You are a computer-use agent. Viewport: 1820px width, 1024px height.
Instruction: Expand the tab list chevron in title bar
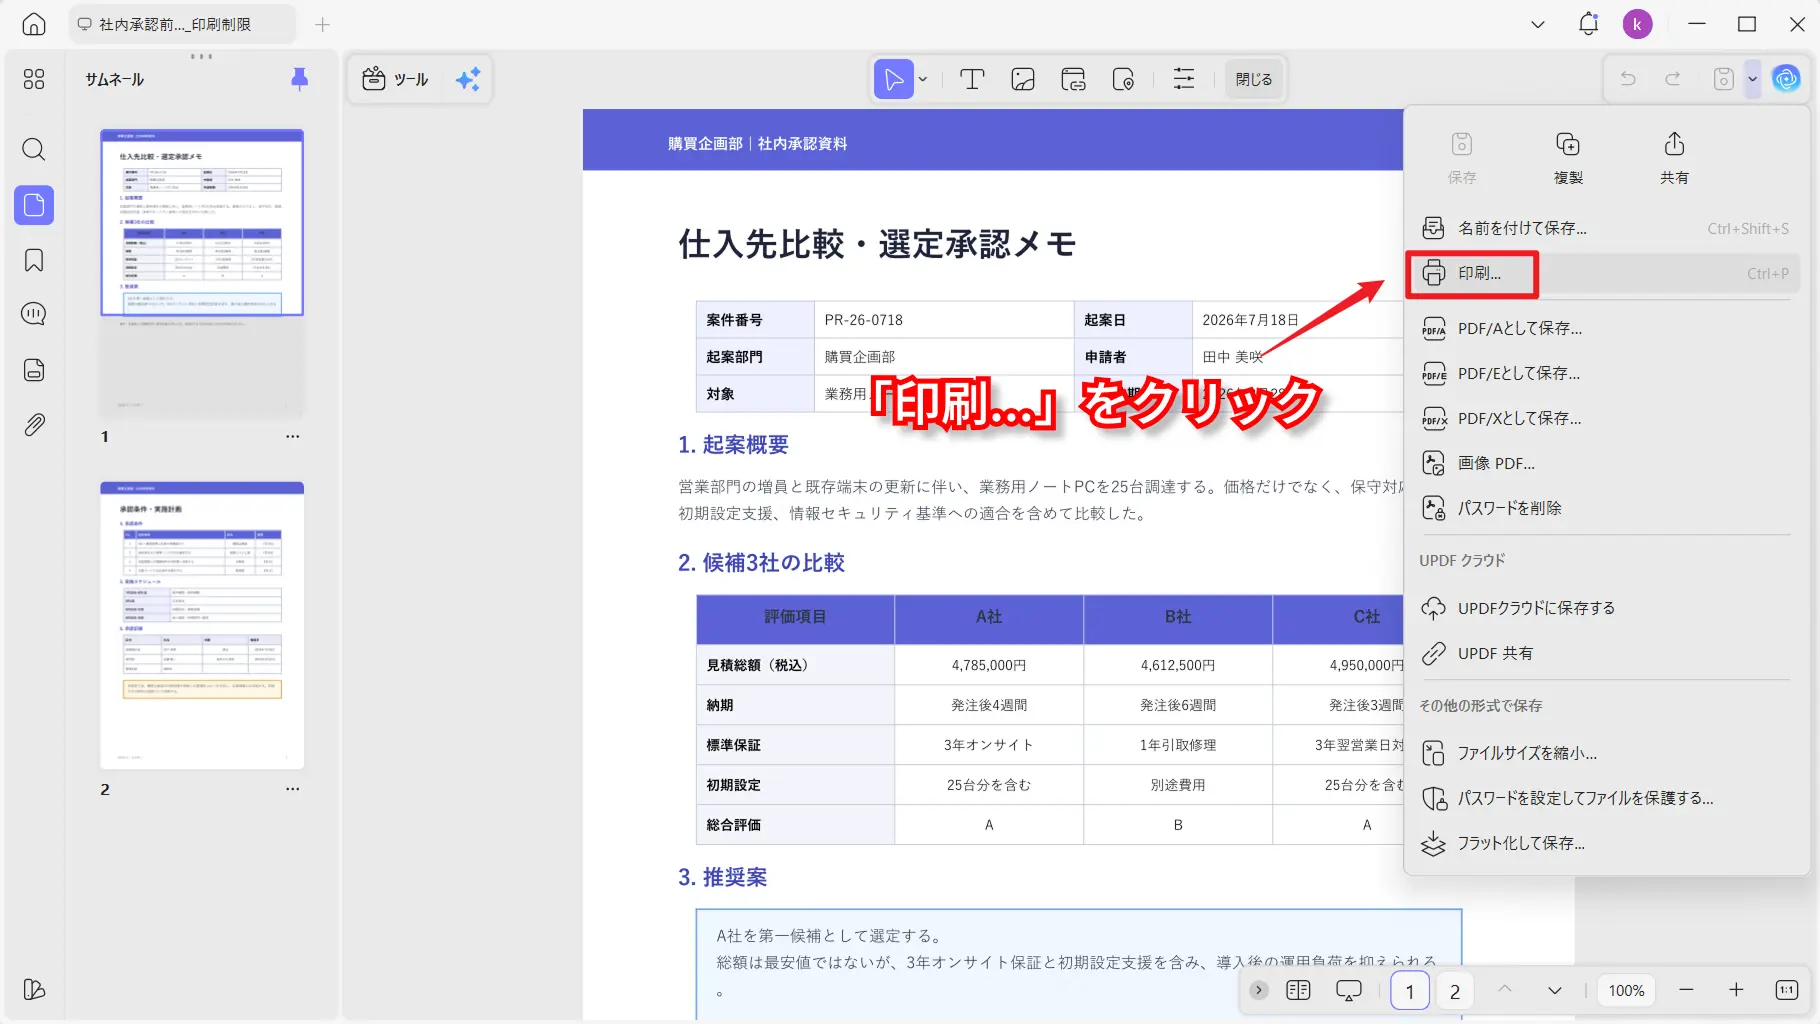point(1538,24)
